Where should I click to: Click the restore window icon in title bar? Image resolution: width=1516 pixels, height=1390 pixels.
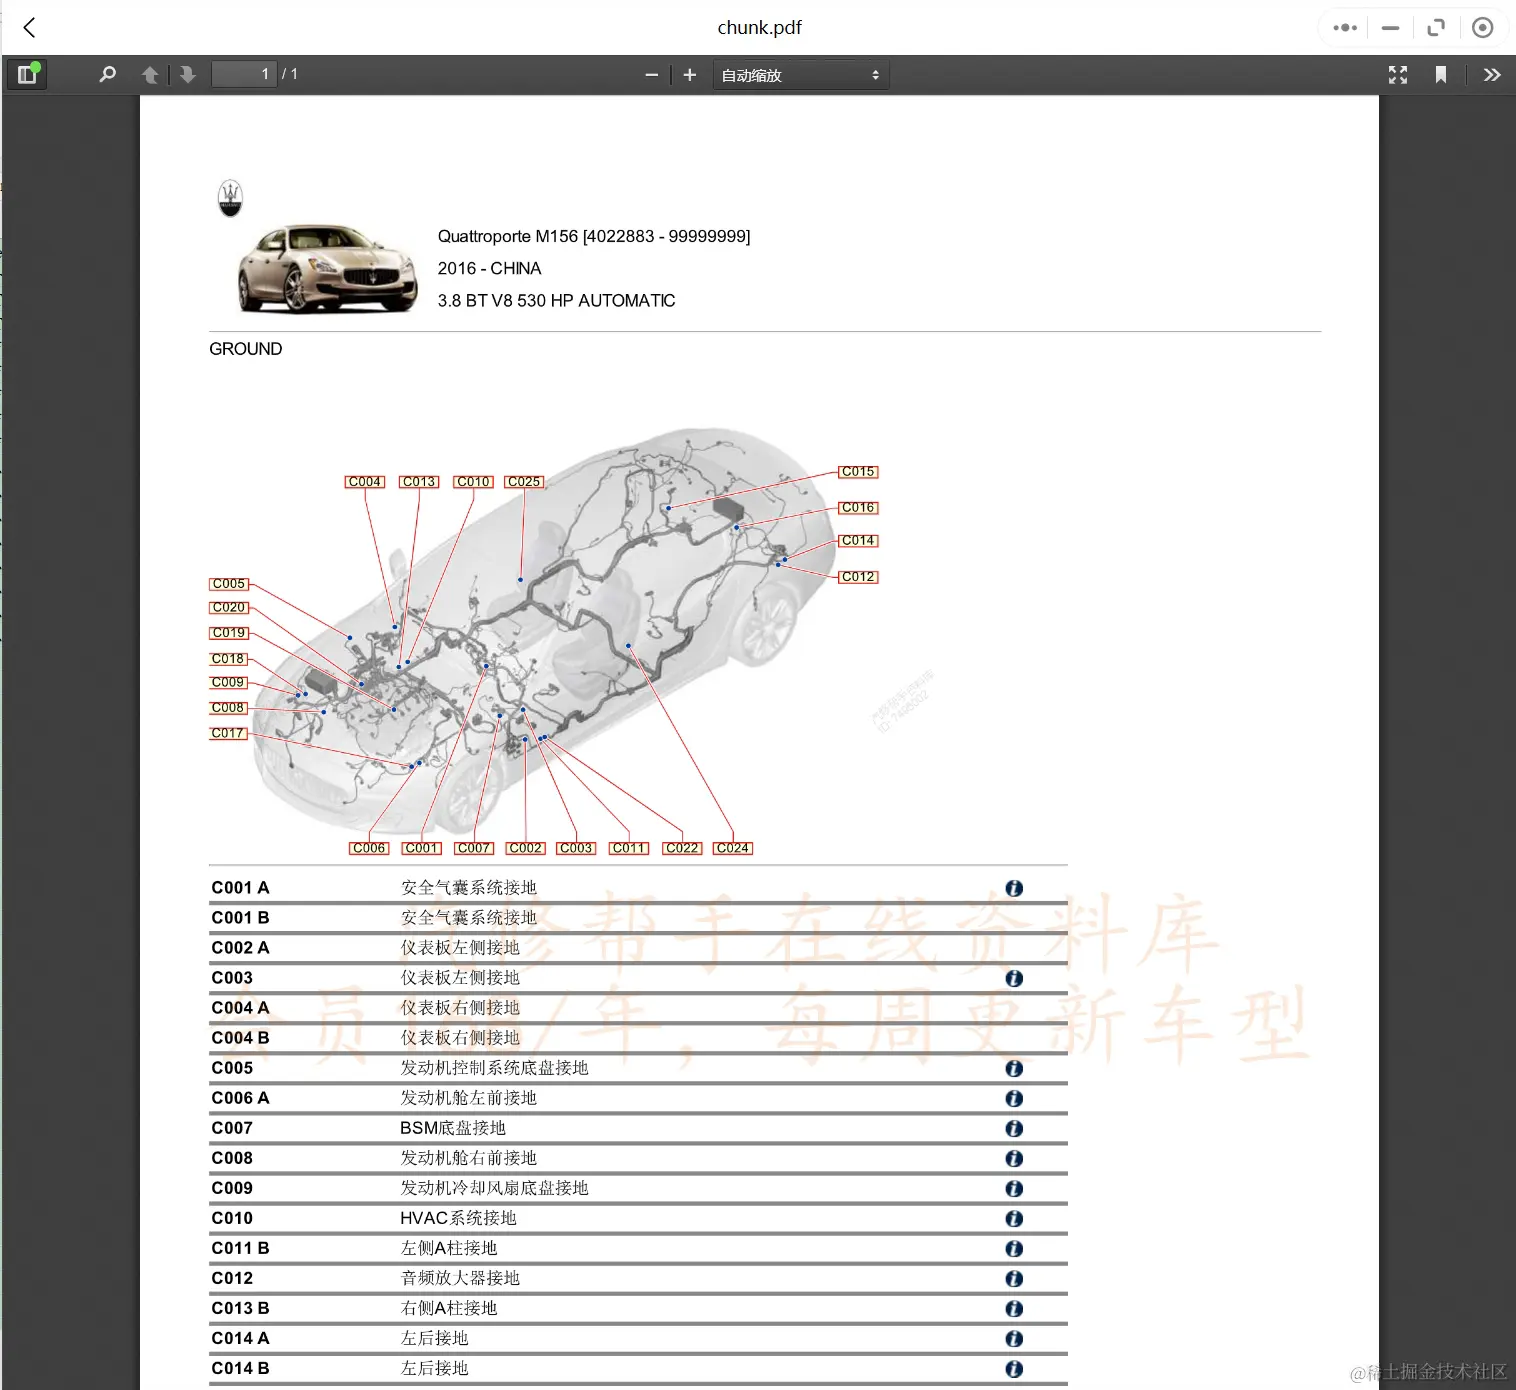point(1436,28)
